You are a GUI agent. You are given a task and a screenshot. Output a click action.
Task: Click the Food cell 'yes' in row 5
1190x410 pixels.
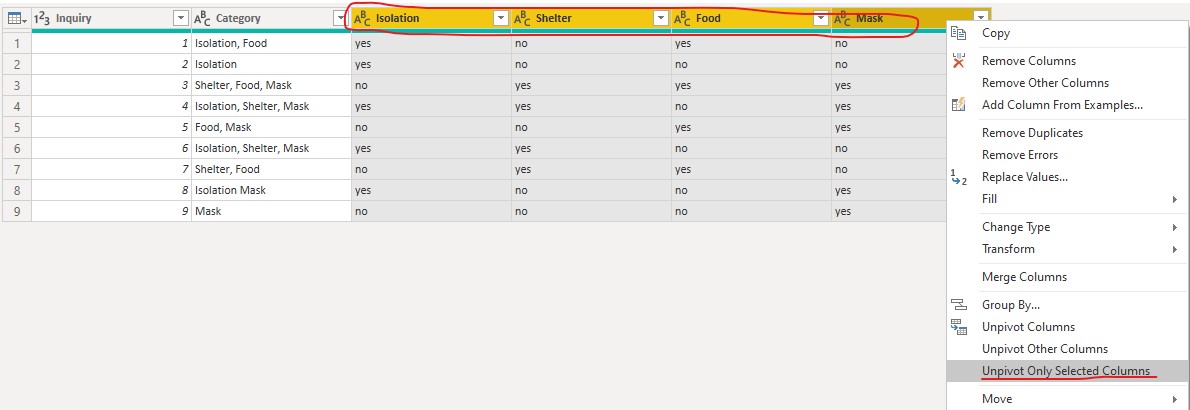point(751,128)
